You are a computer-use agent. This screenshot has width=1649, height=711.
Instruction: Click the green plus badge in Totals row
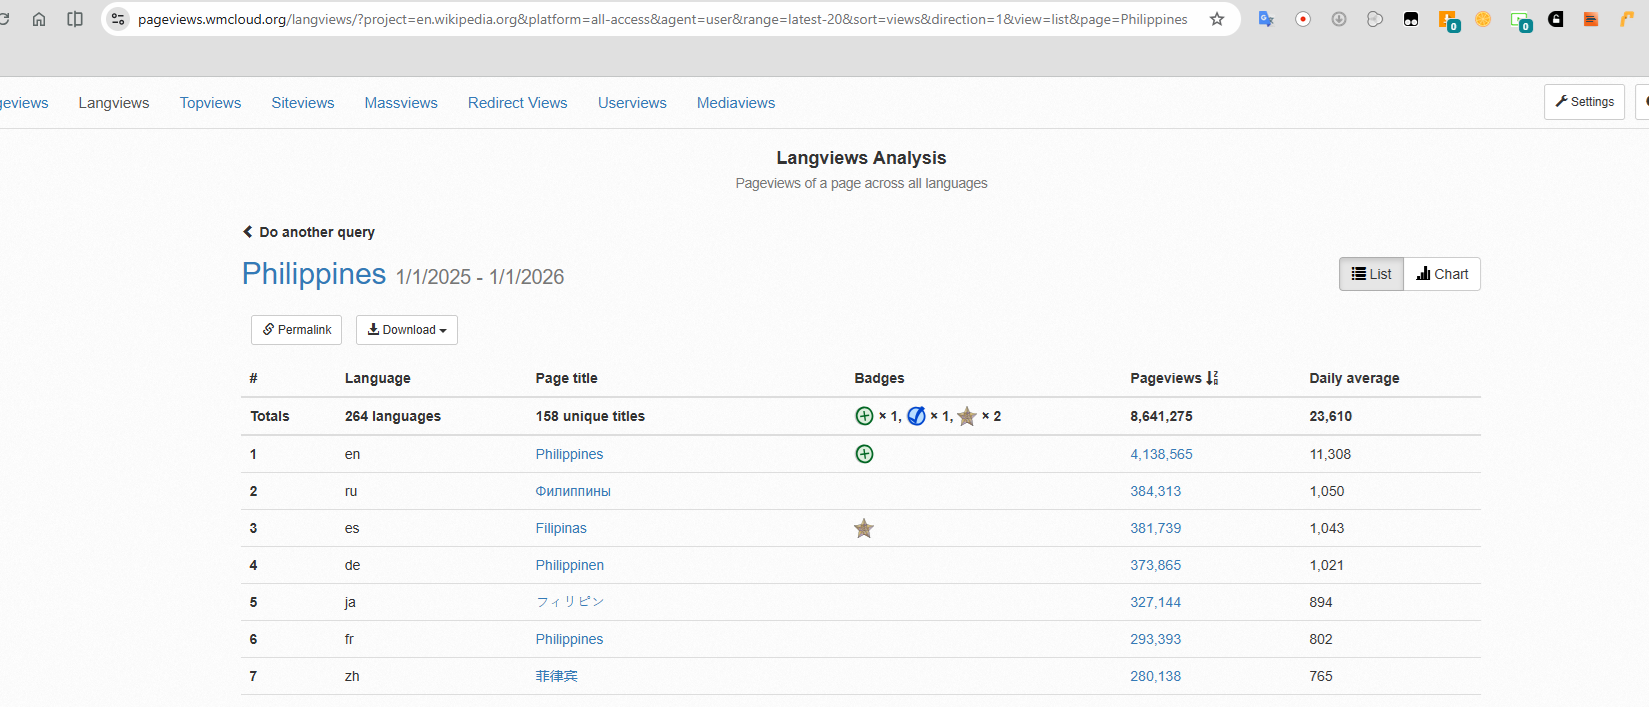865,416
